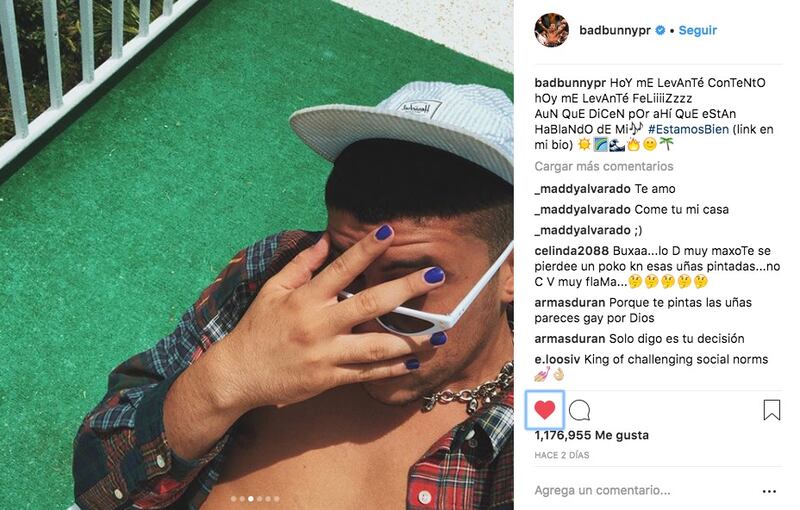View the 1,176,955 Me gusta list
The height and width of the screenshot is (510, 800).
click(x=592, y=435)
